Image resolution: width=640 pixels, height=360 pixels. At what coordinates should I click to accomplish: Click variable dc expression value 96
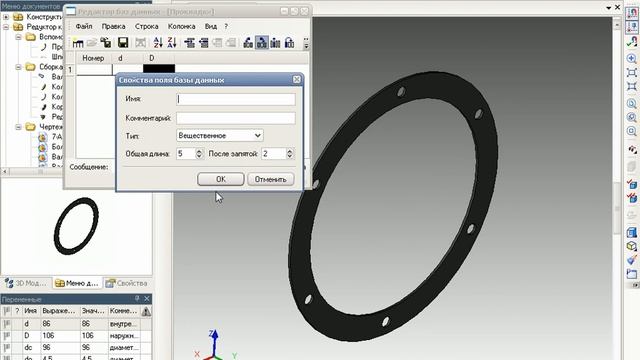click(x=60, y=347)
